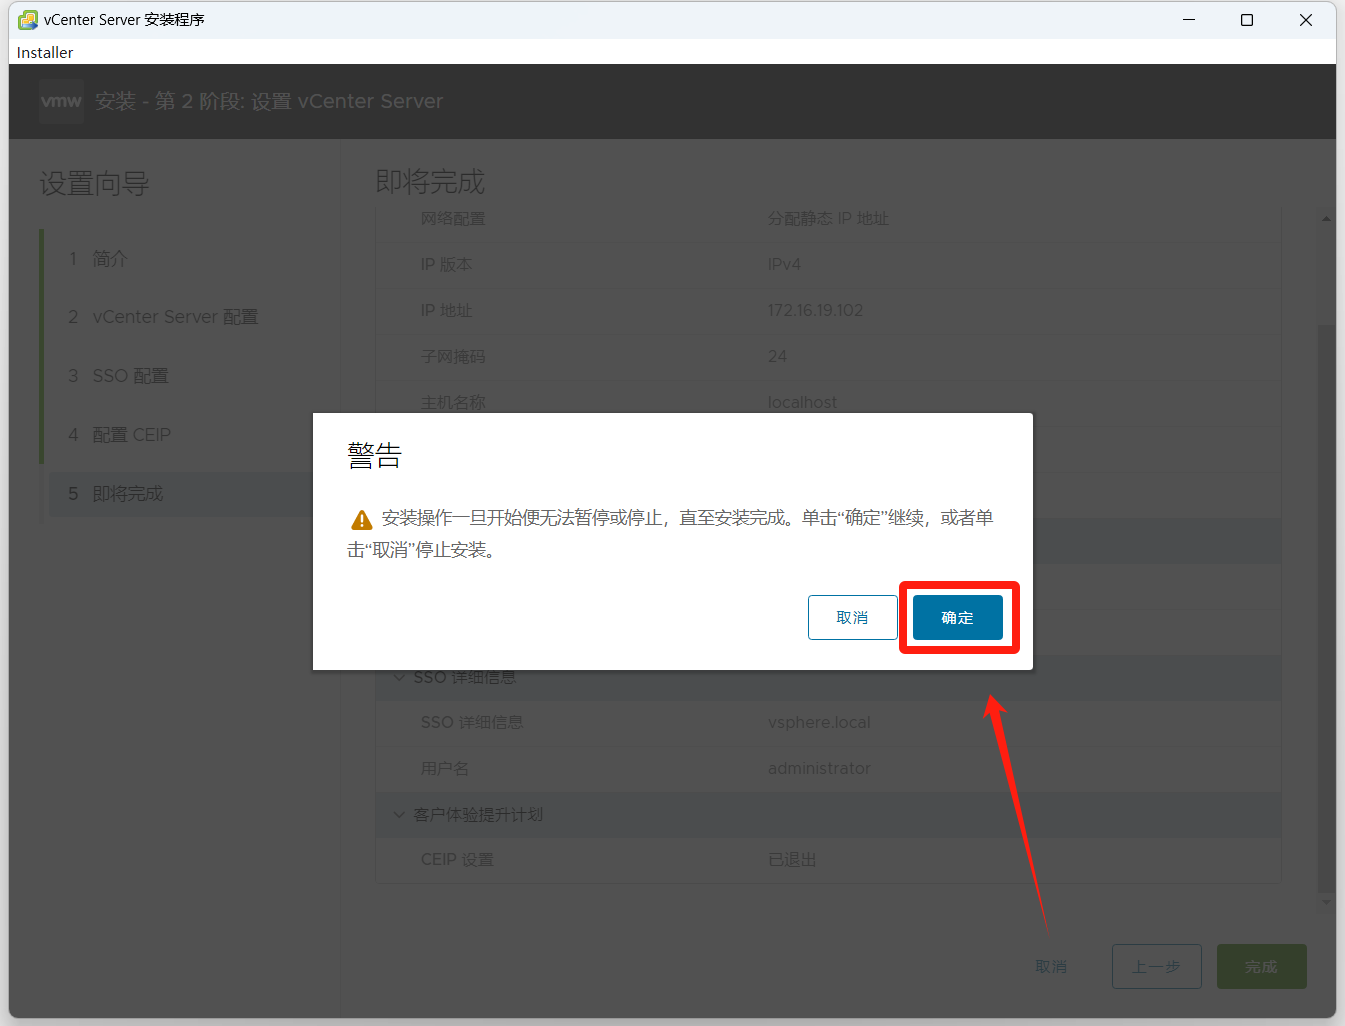Viewport: 1345px width, 1026px height.
Task: Minimize the installer window
Action: [1189, 20]
